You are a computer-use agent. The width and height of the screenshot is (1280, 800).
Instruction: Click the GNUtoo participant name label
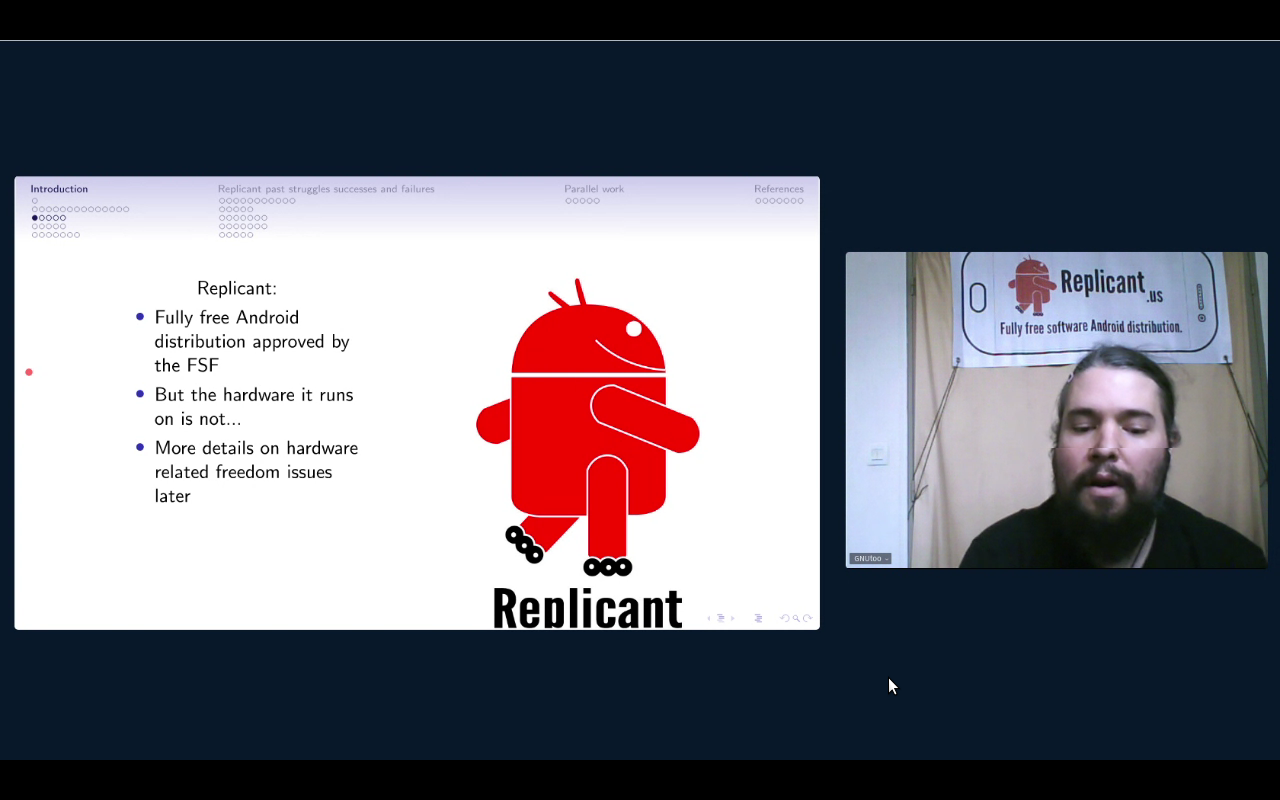click(x=870, y=558)
